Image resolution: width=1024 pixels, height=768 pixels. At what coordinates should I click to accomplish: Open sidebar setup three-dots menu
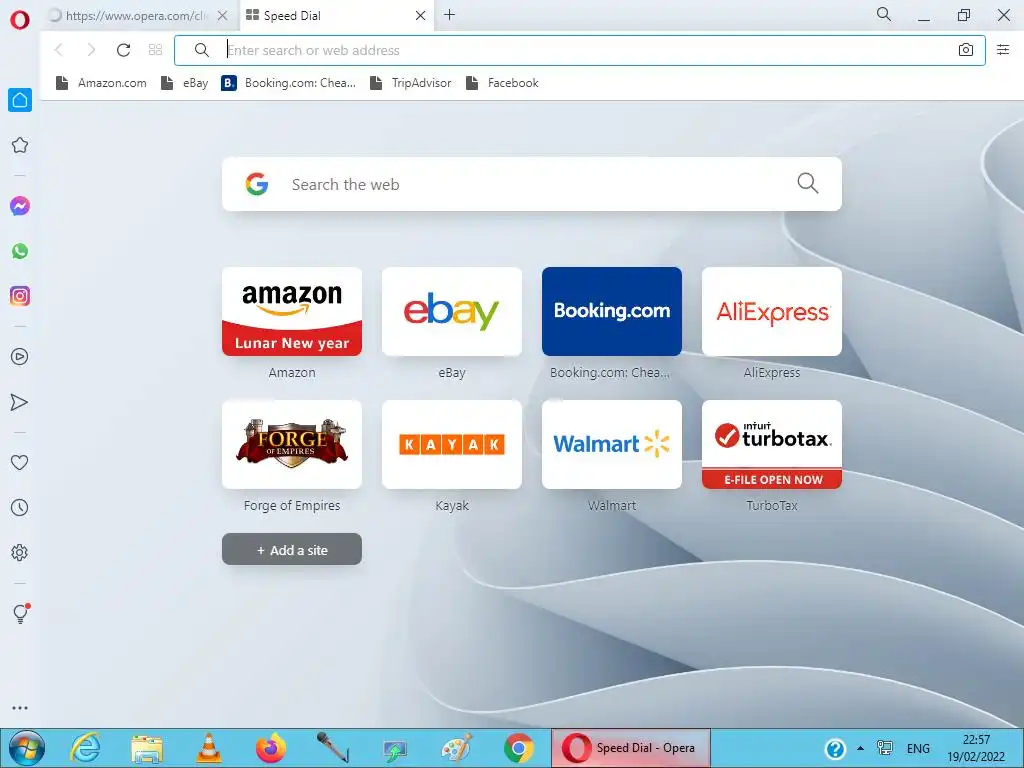coord(20,708)
